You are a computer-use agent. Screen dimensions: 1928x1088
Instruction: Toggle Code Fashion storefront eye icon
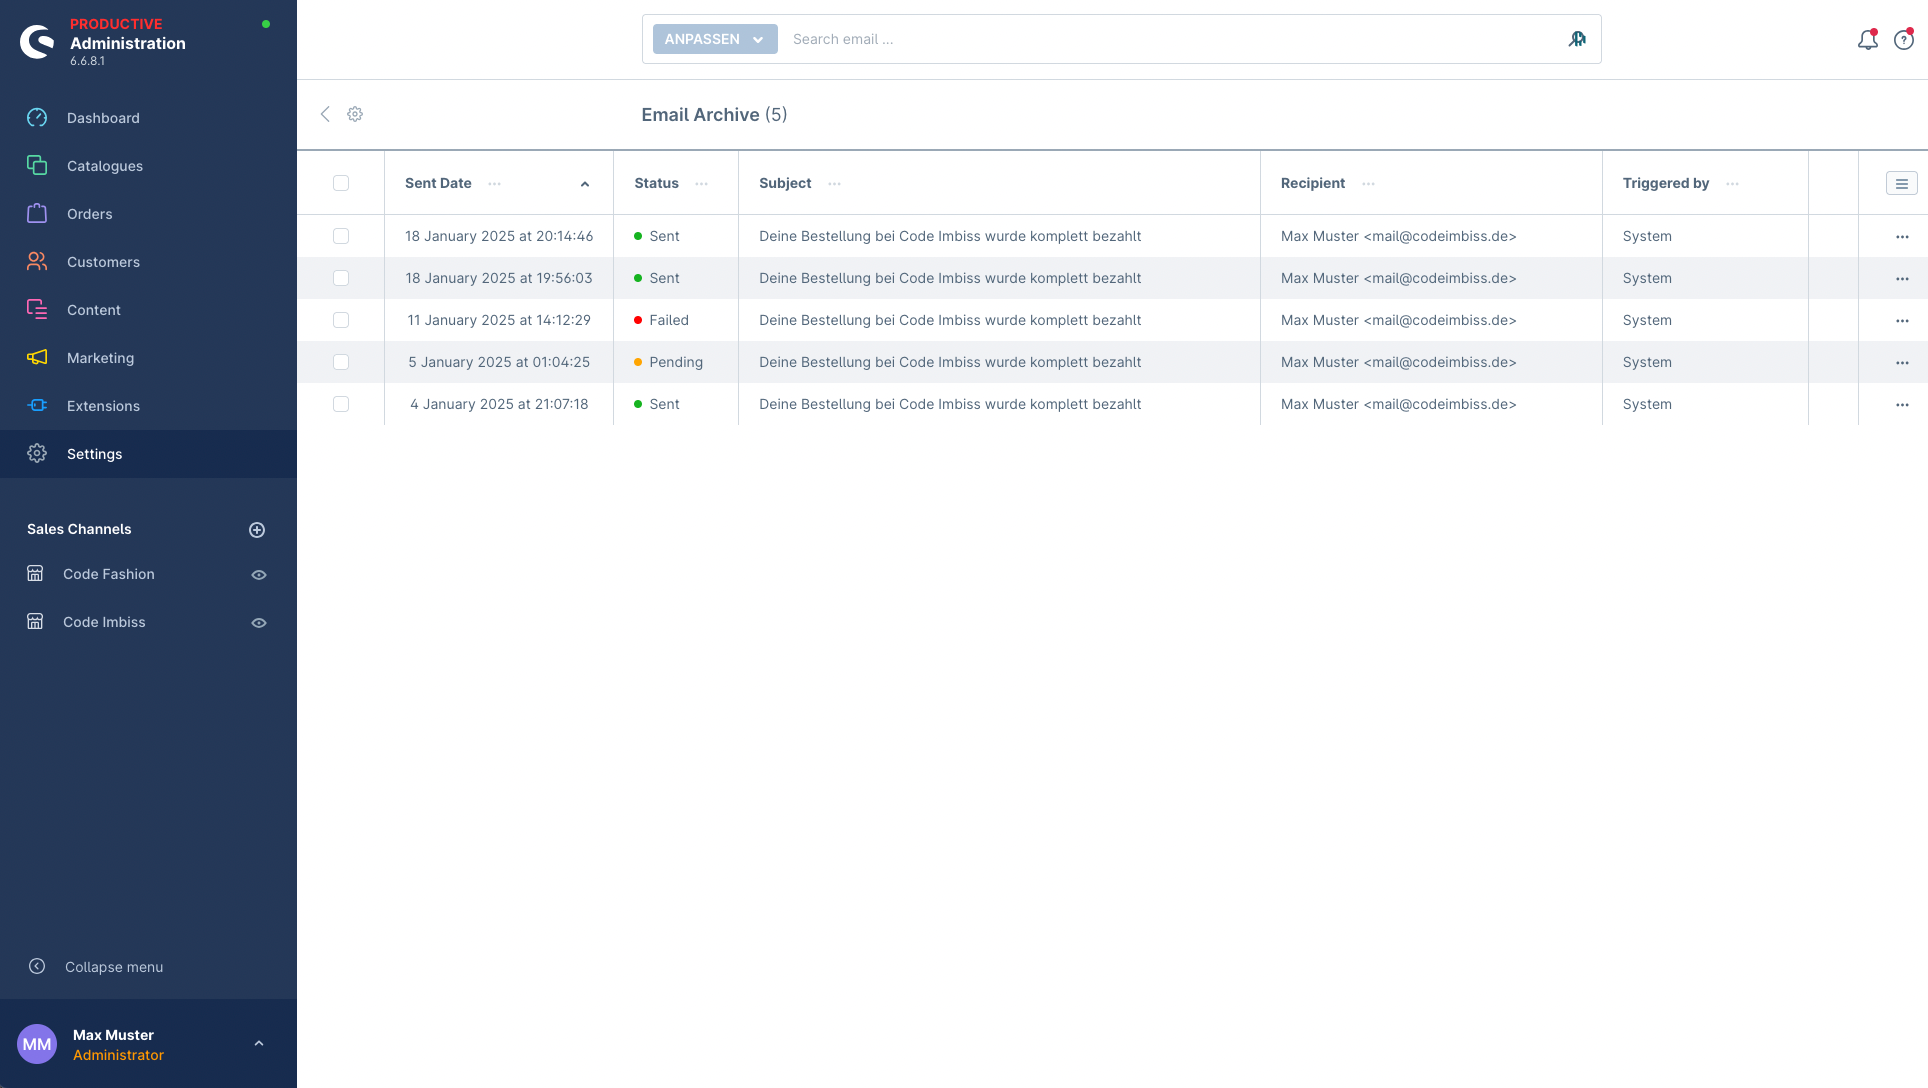[x=259, y=575]
